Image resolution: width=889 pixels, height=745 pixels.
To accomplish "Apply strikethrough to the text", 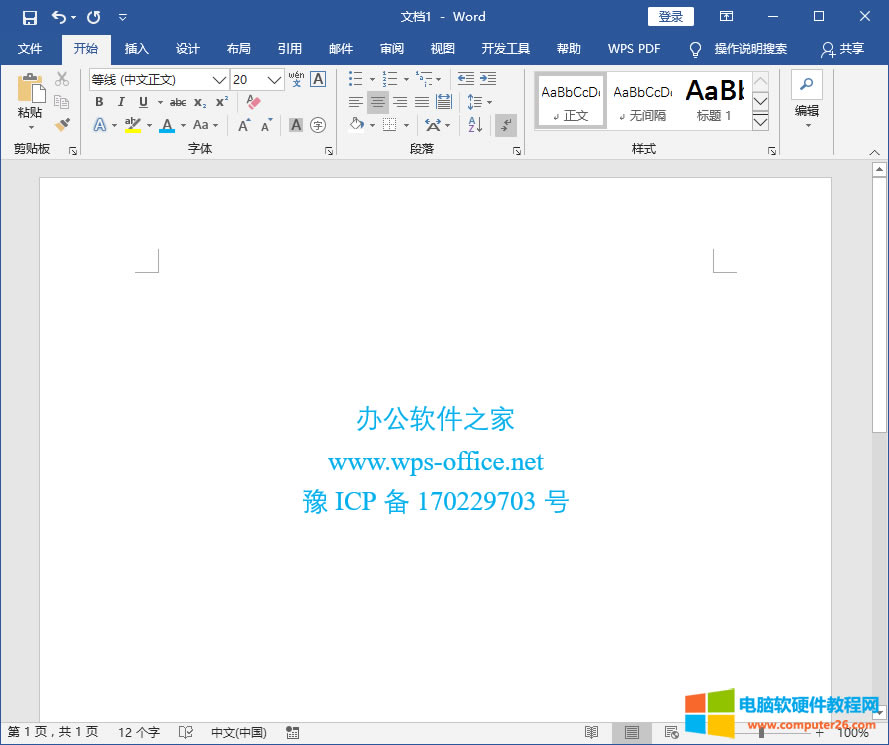I will point(178,101).
